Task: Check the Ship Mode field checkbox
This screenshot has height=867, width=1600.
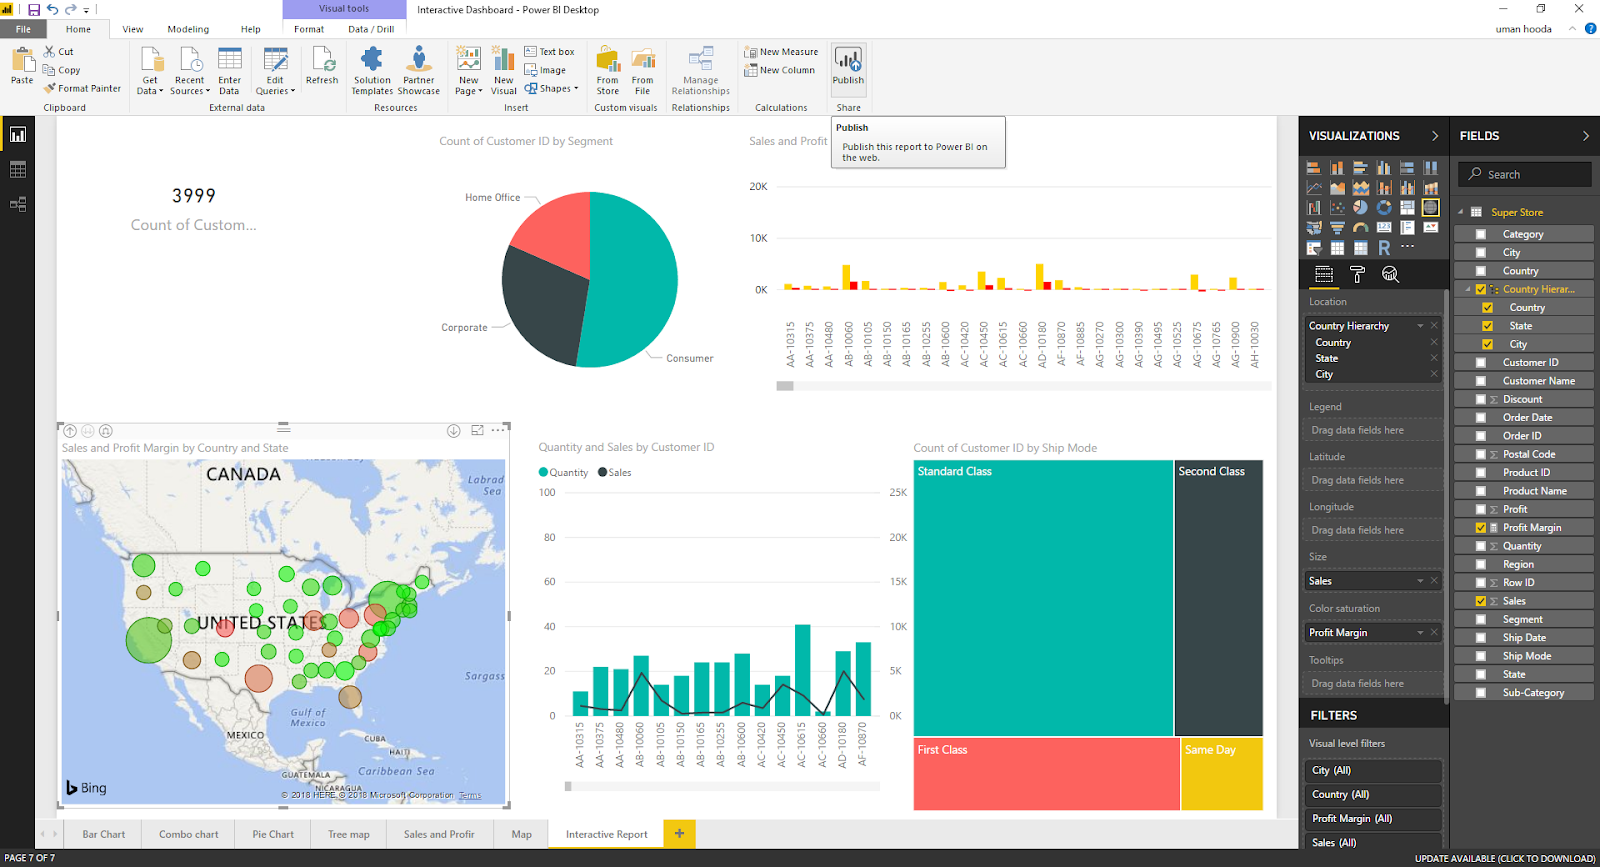Action: 1481,656
